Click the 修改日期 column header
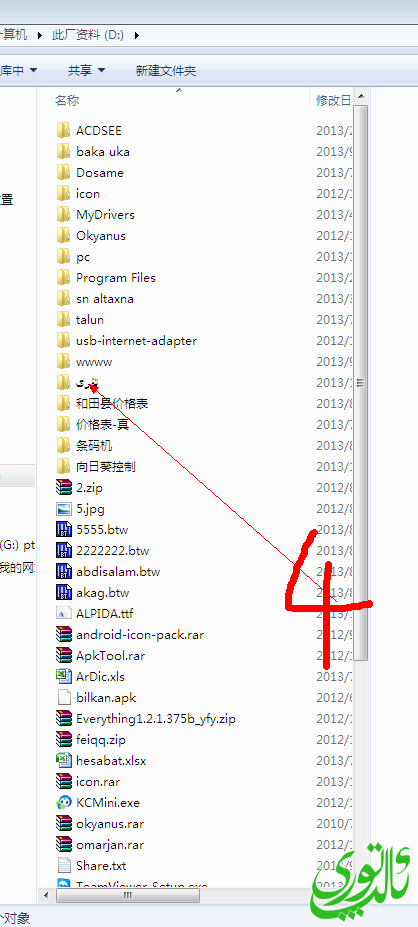Screen dimensions: 418x927 pyautogui.click(x=333, y=101)
